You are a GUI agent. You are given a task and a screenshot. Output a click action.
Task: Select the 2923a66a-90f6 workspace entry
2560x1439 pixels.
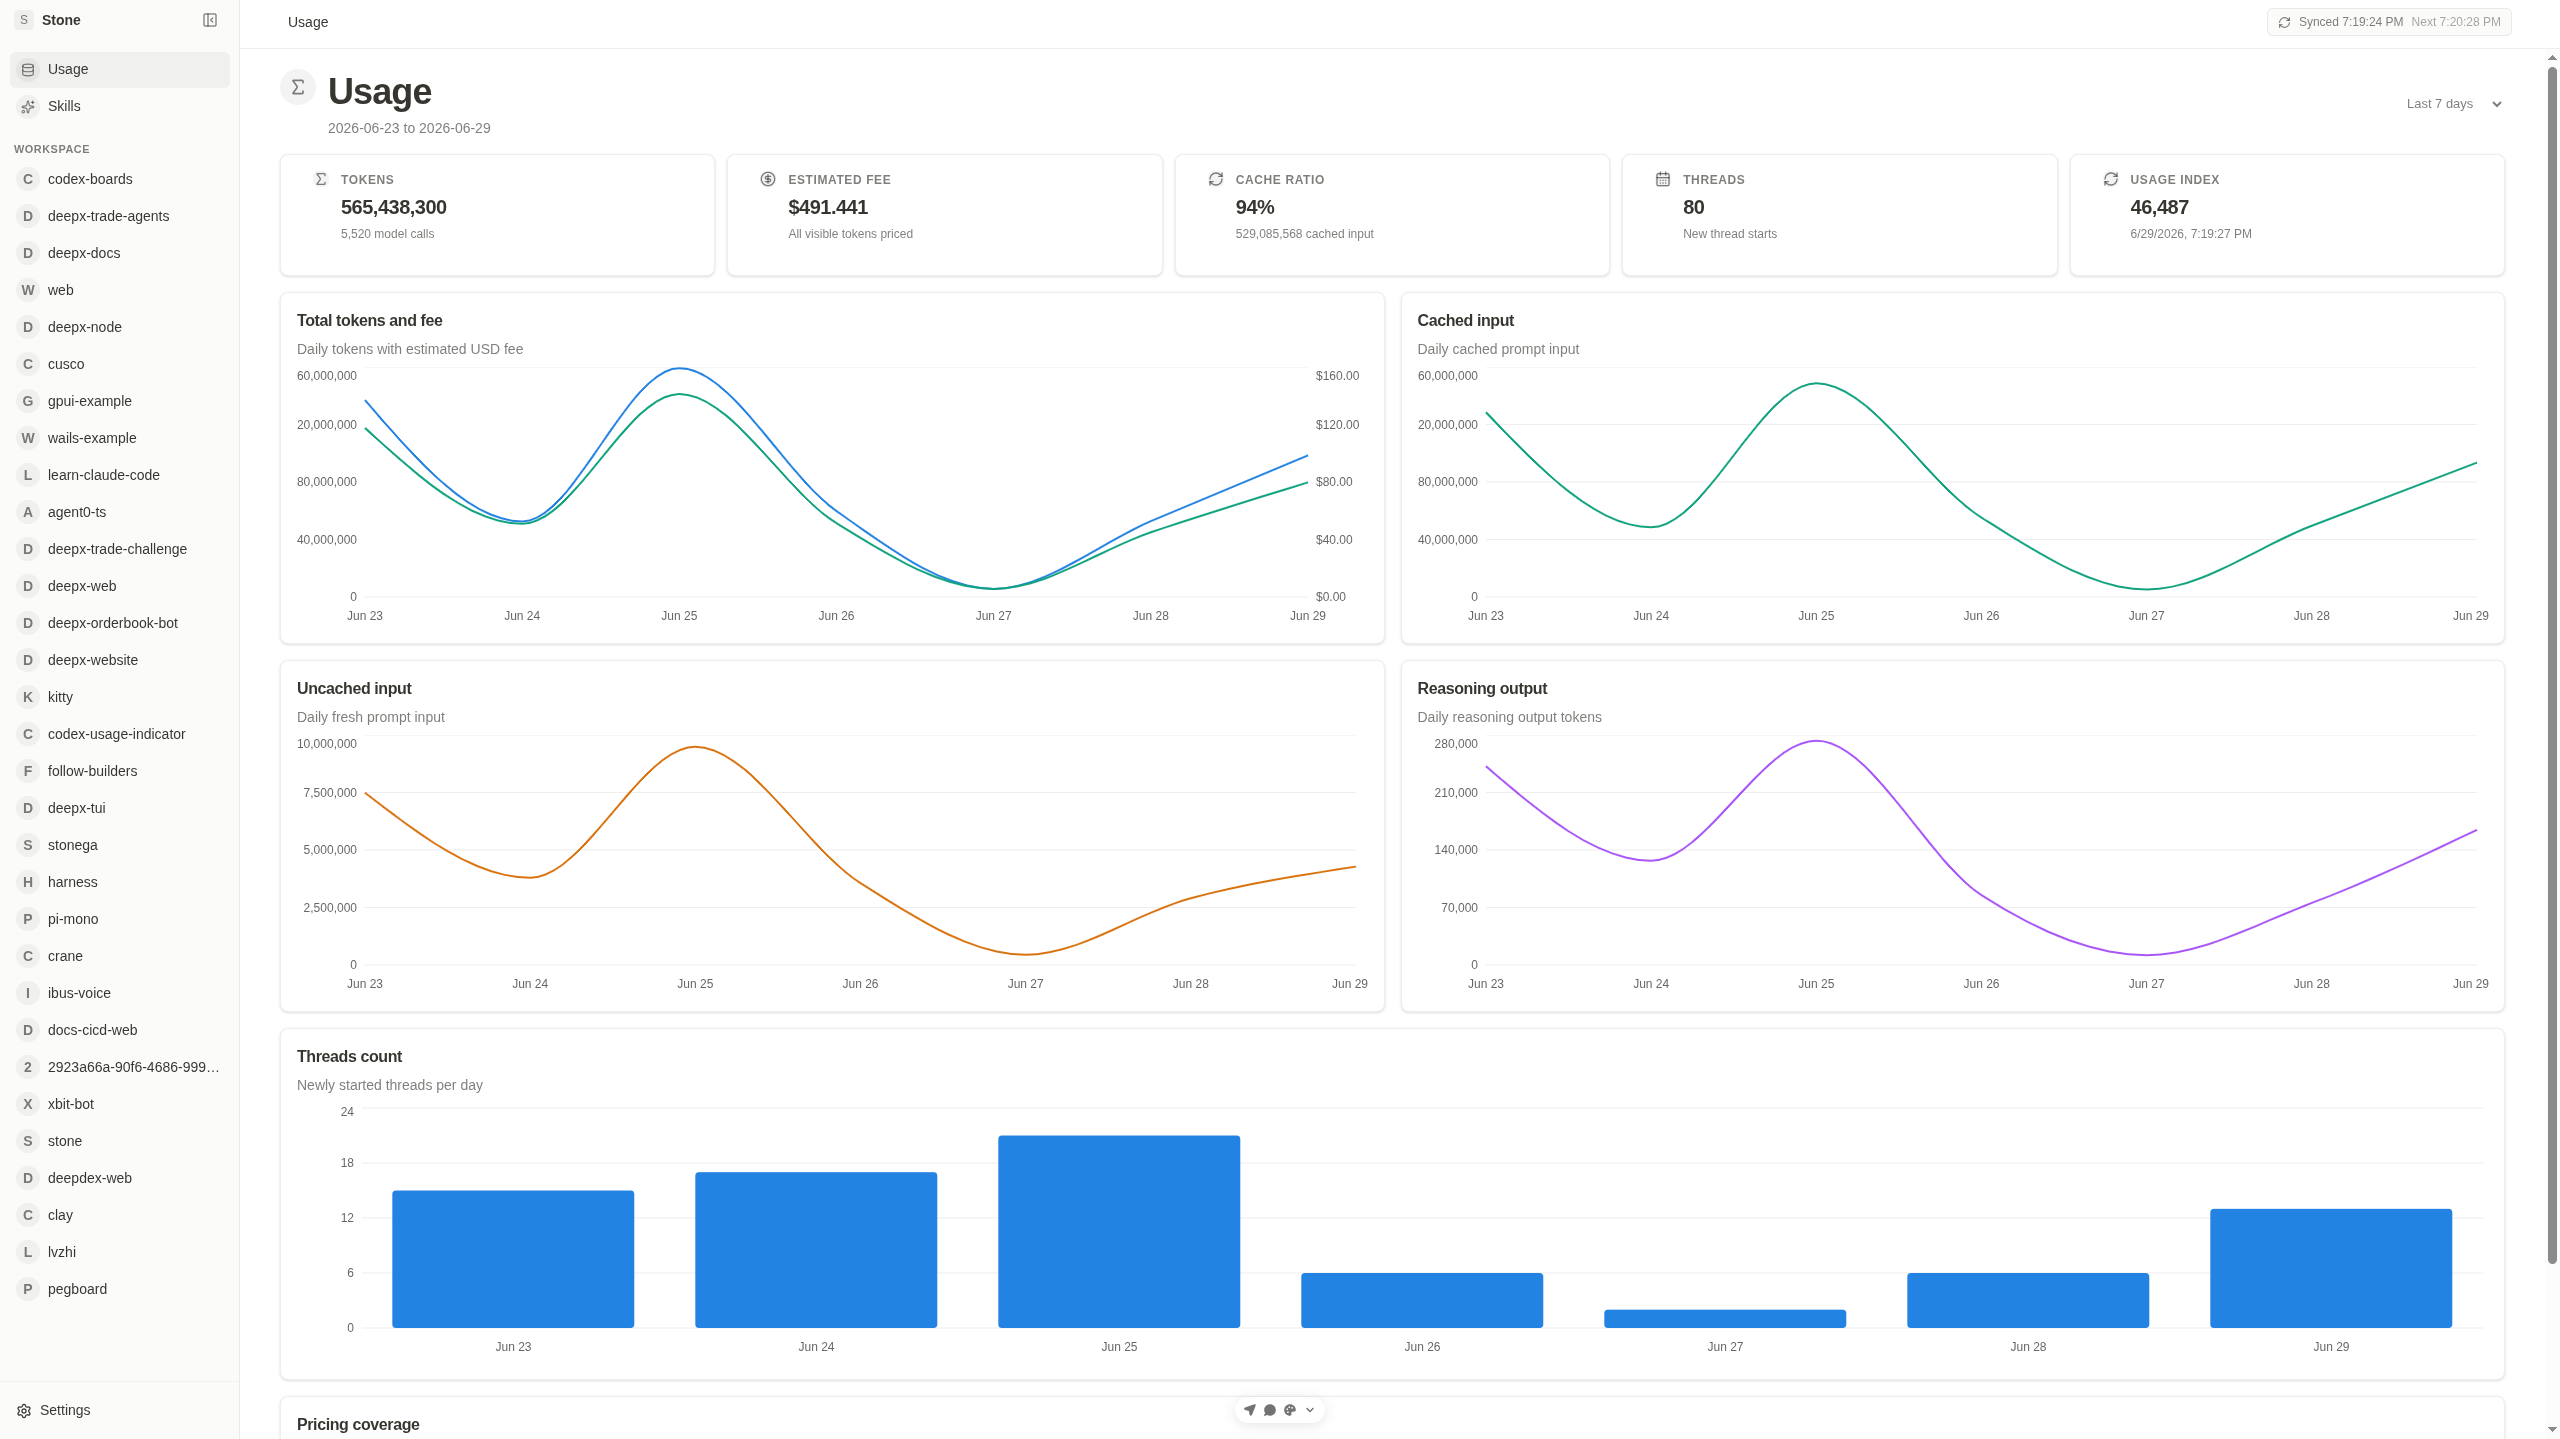120,1067
